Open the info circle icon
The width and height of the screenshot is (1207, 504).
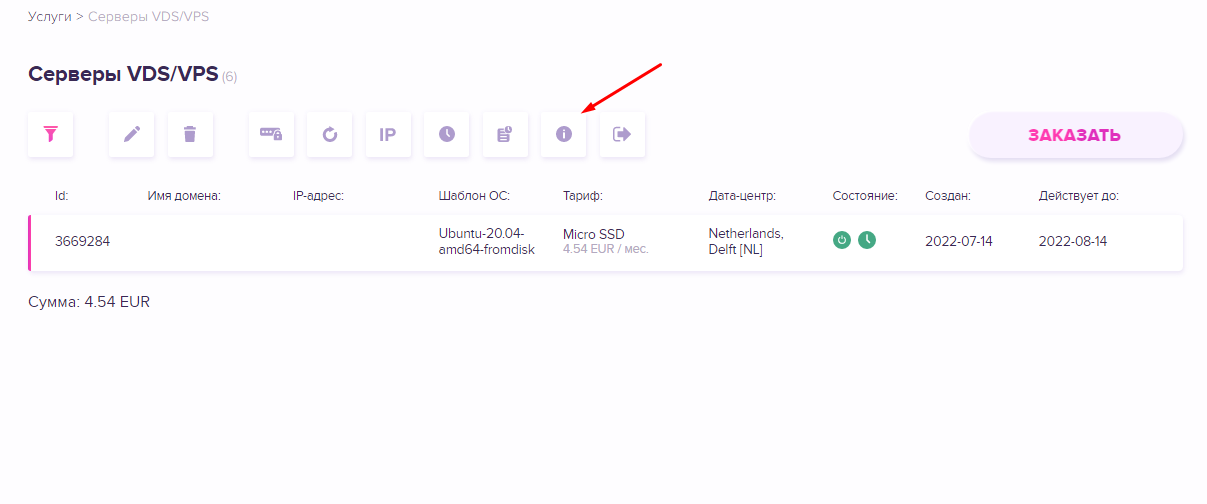[564, 135]
